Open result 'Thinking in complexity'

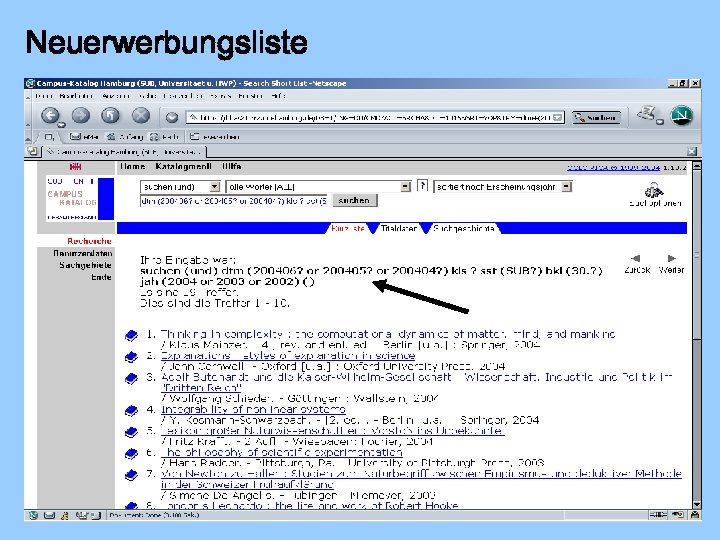[x=388, y=334]
